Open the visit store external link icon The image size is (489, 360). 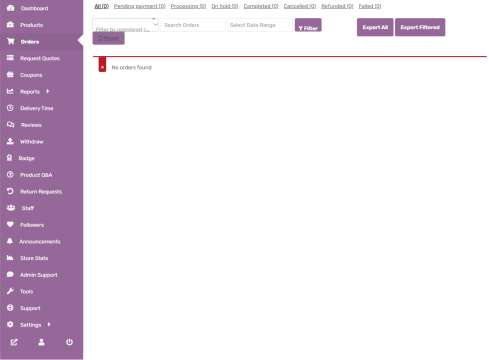14,342
